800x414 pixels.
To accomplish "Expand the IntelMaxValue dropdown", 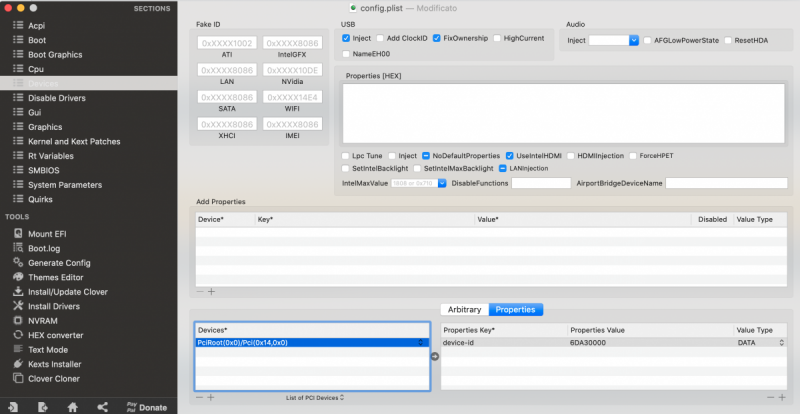I will [442, 183].
